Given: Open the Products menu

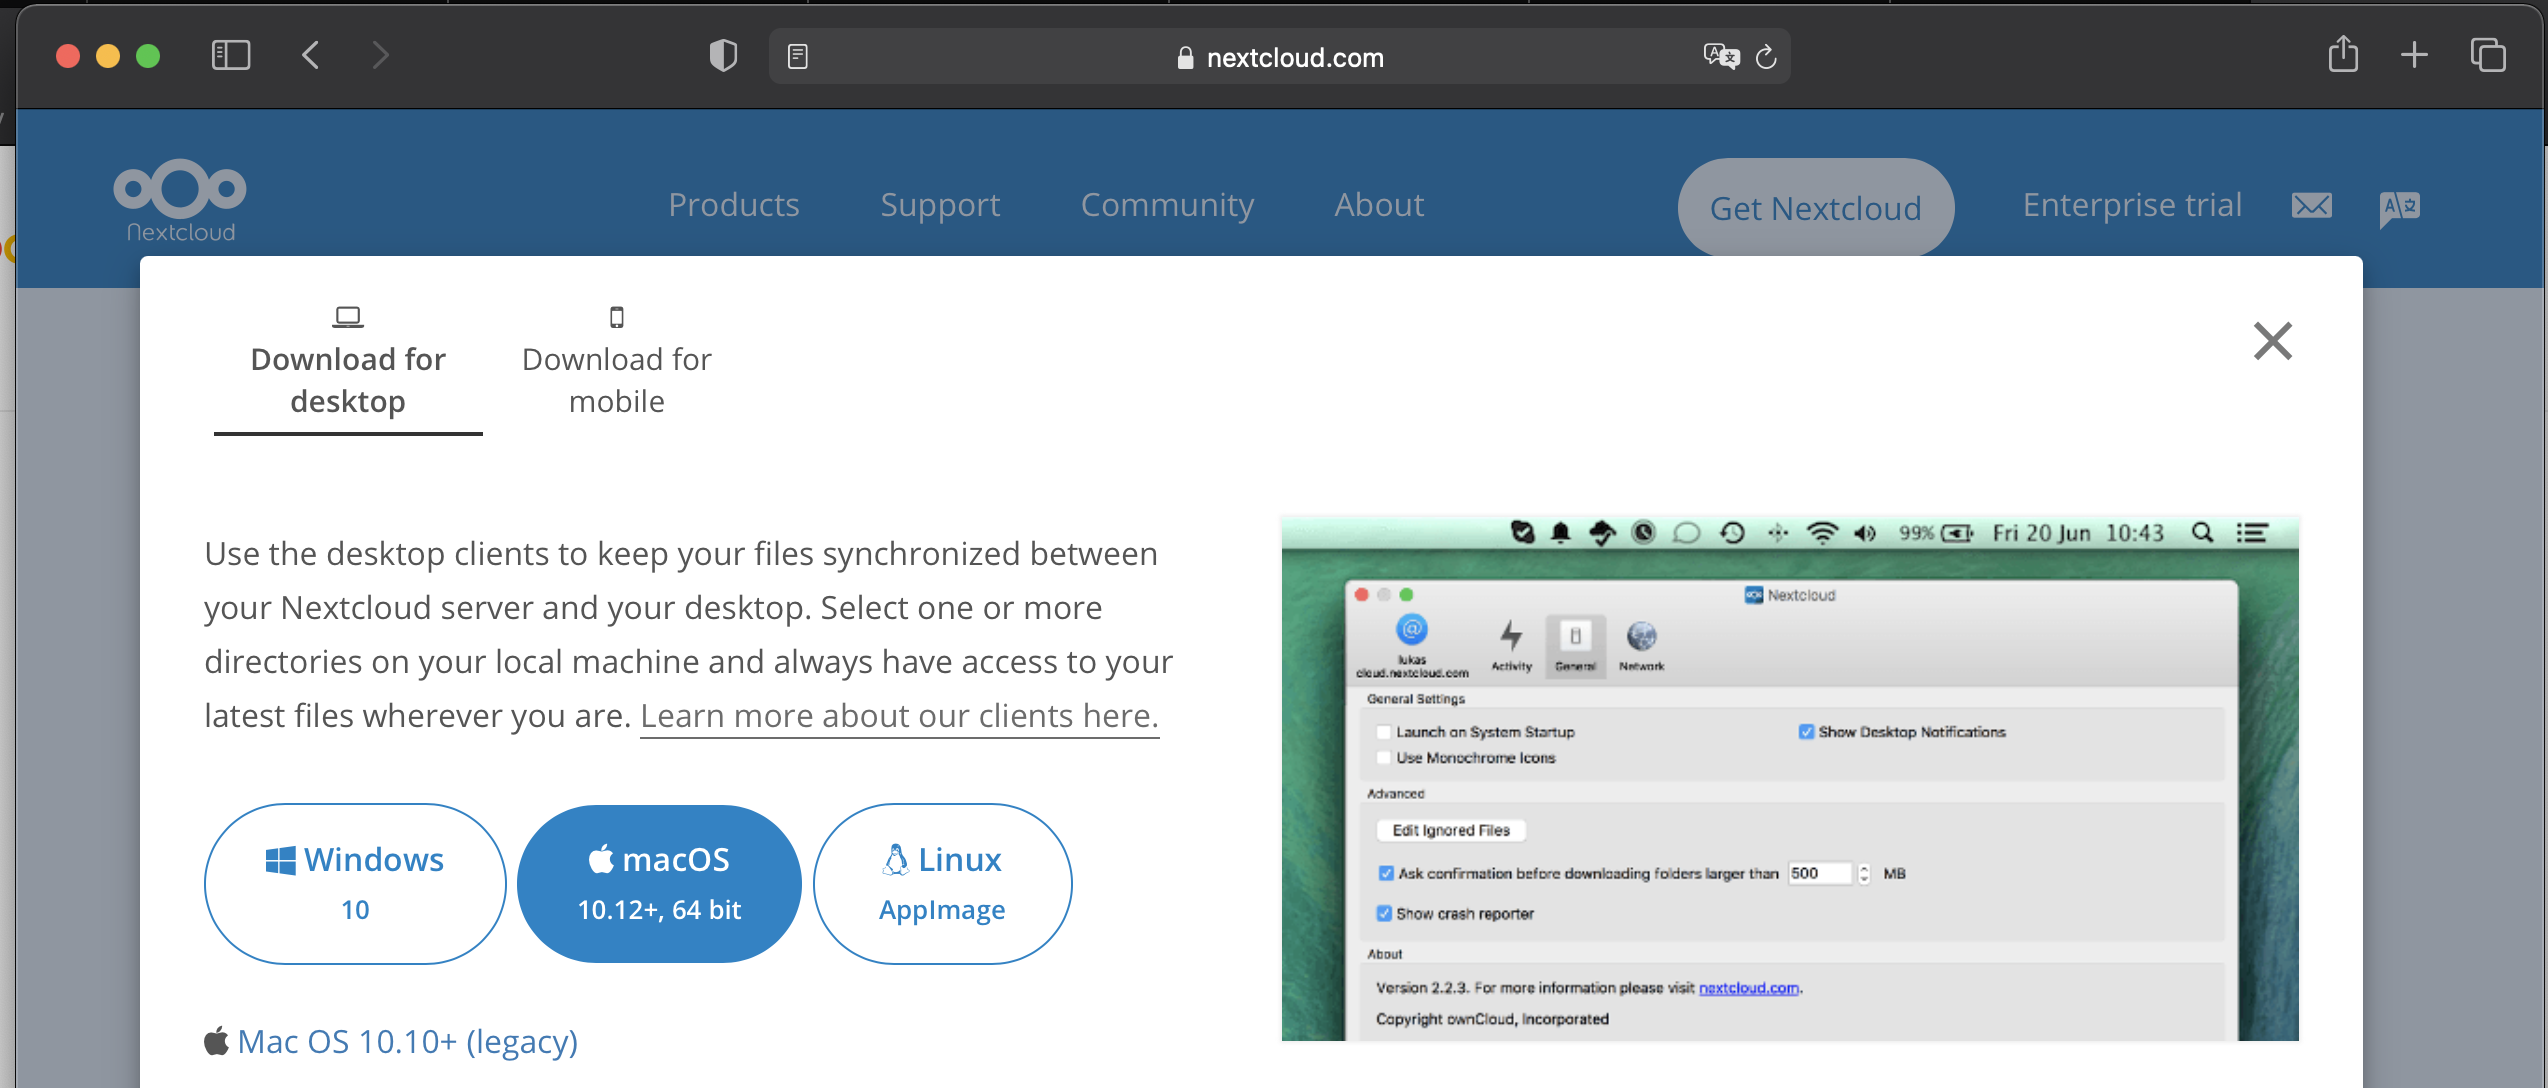Looking at the screenshot, I should (x=734, y=205).
